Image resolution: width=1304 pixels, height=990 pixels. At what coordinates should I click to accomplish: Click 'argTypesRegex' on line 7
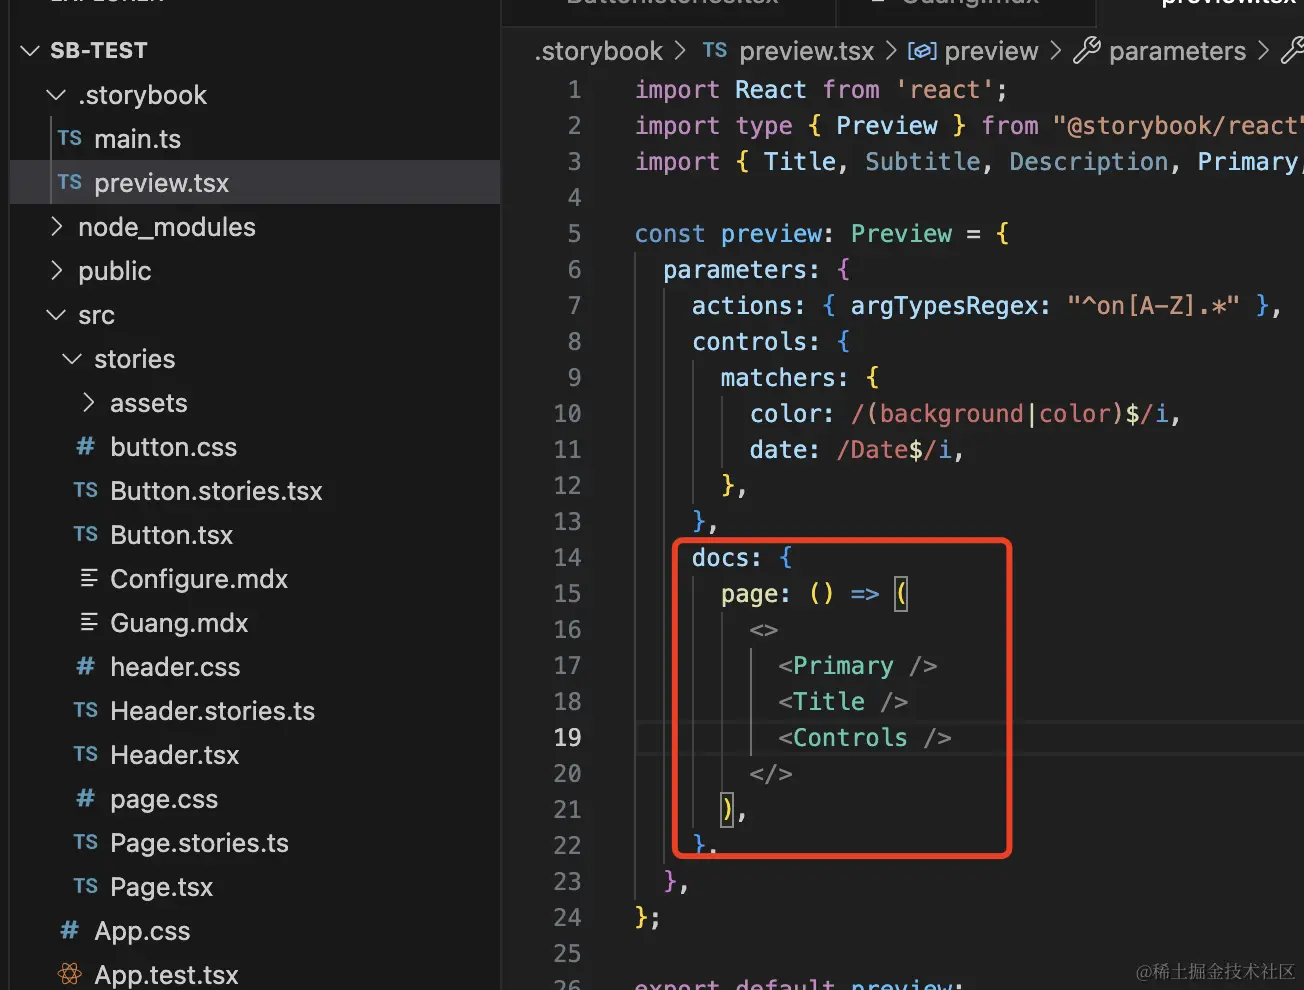coord(943,305)
